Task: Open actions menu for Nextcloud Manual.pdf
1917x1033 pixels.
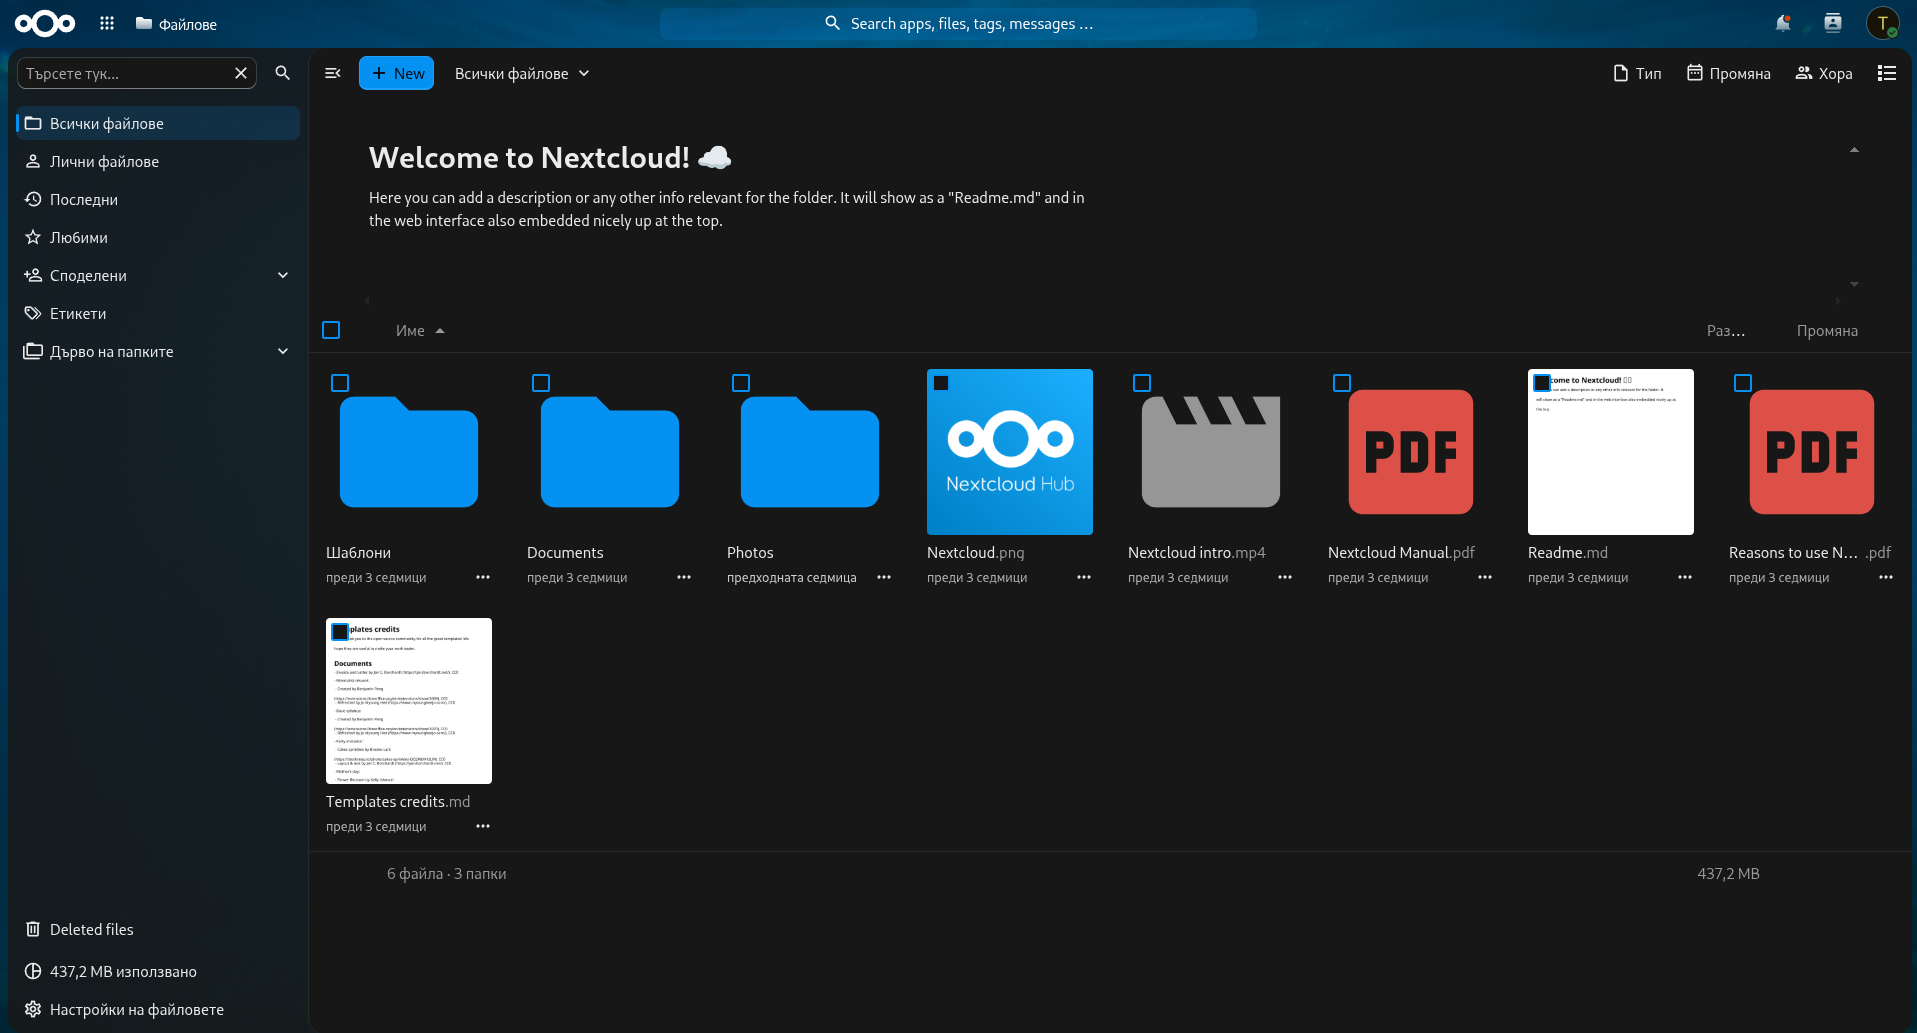Action: pos(1485,577)
